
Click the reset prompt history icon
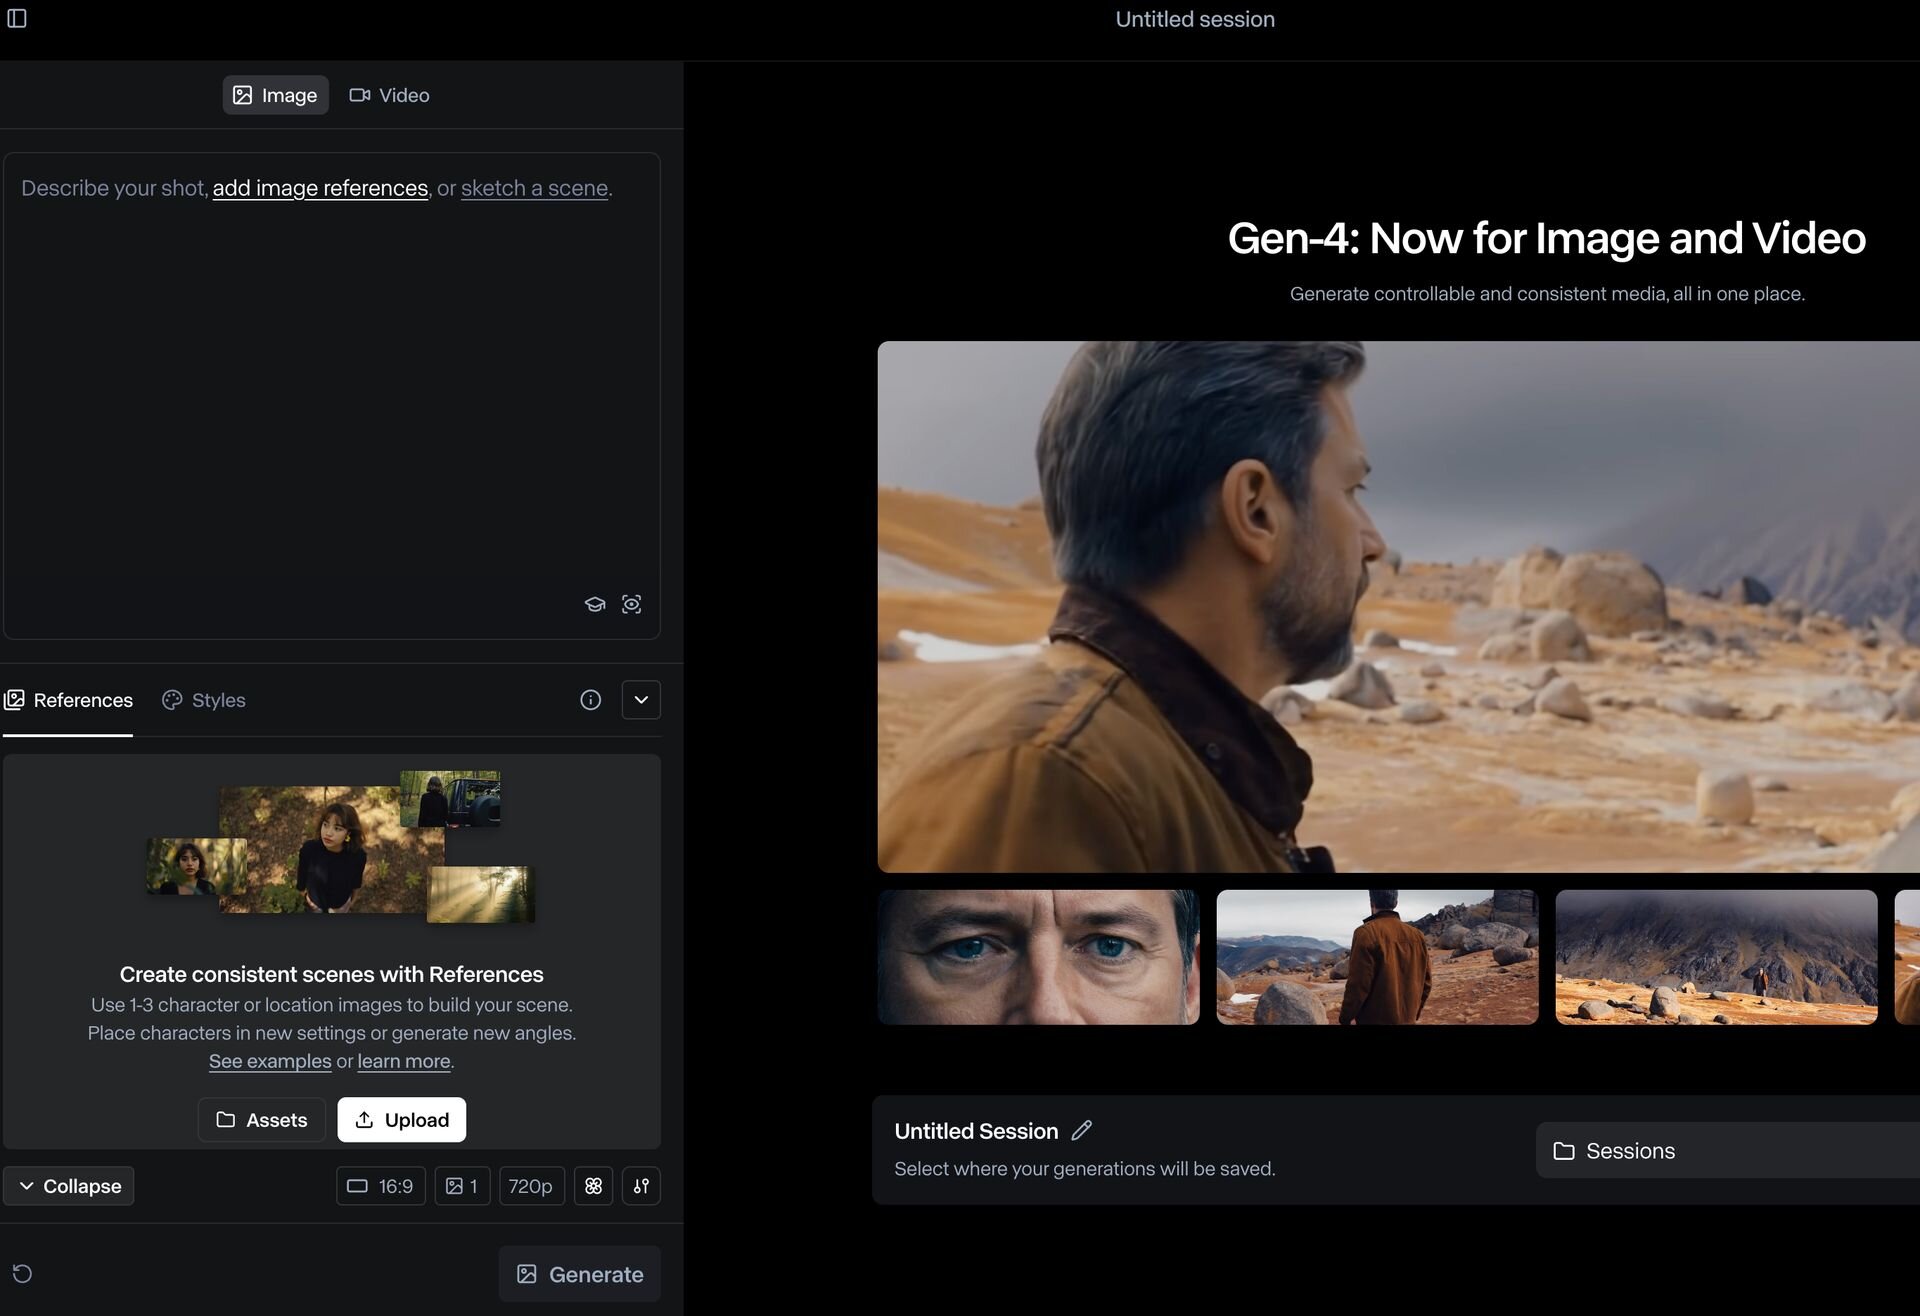coord(23,1273)
